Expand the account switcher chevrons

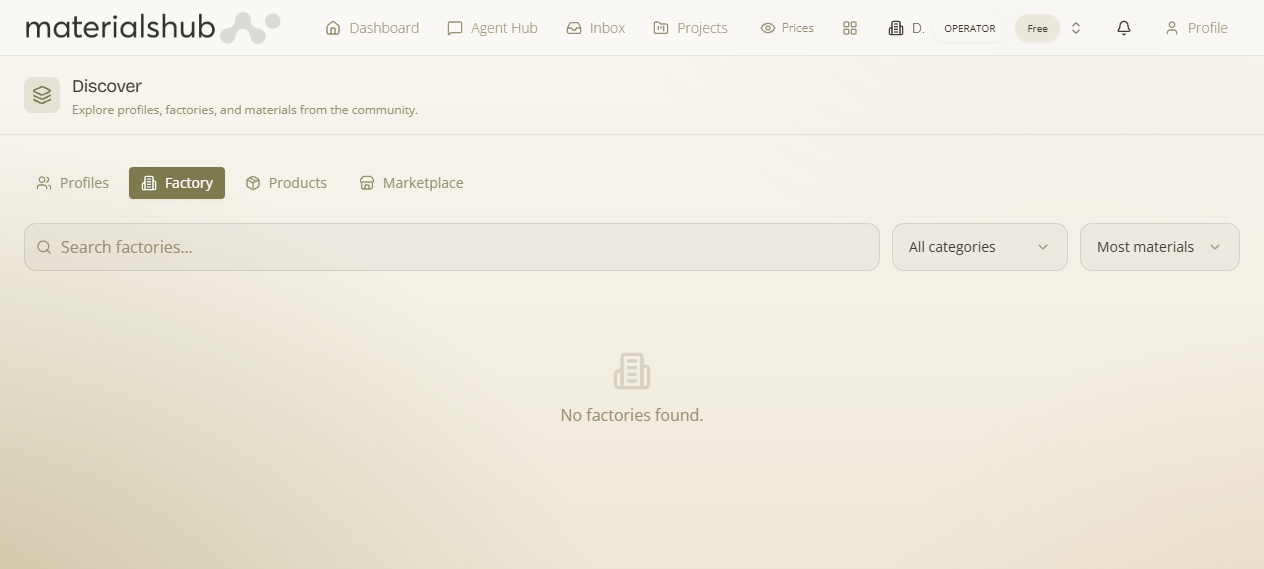pyautogui.click(x=1076, y=28)
